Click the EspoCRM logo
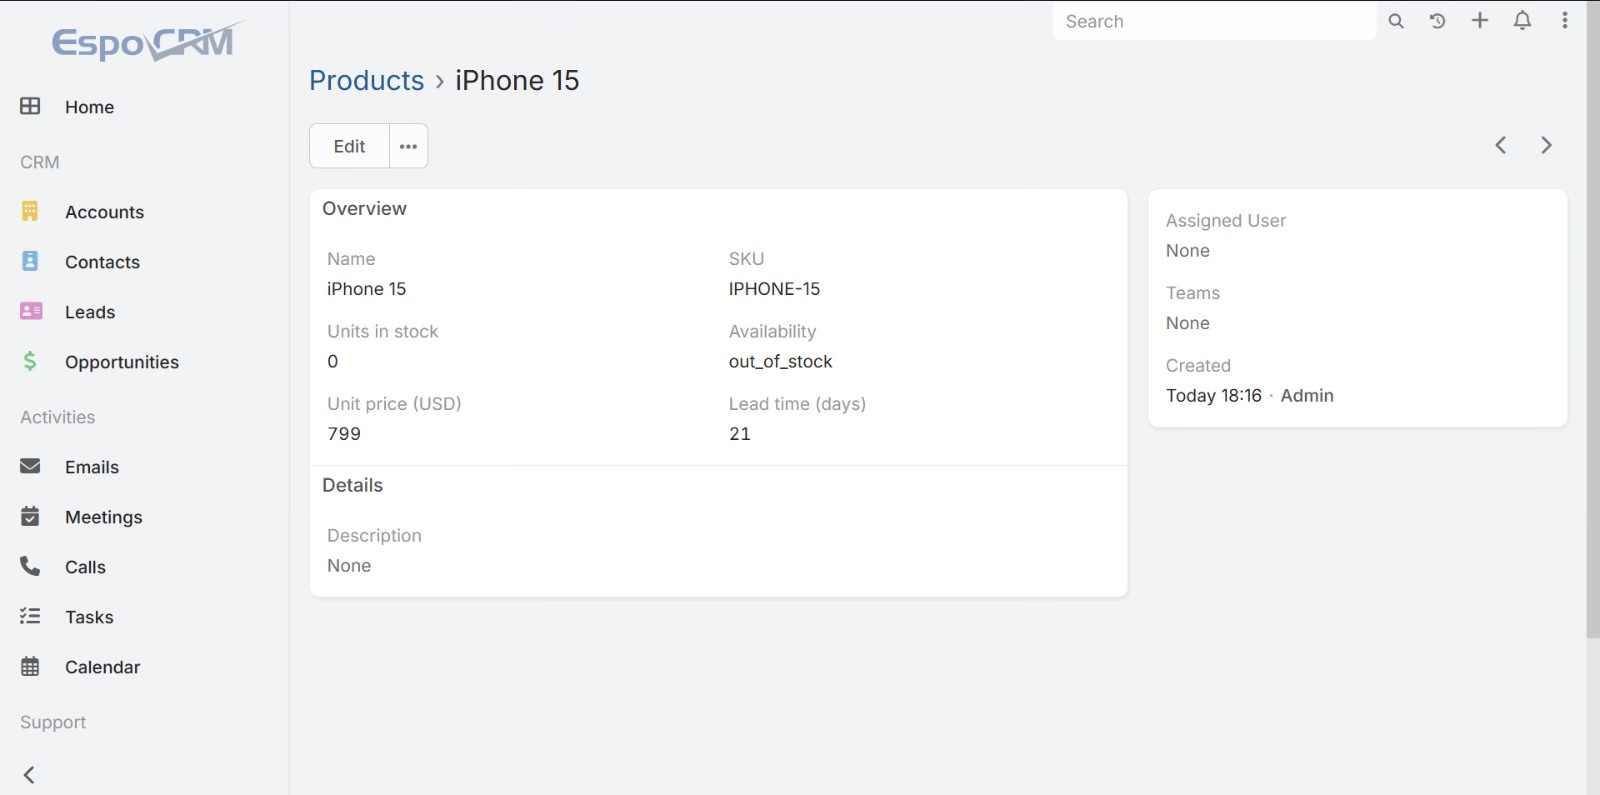 (146, 42)
